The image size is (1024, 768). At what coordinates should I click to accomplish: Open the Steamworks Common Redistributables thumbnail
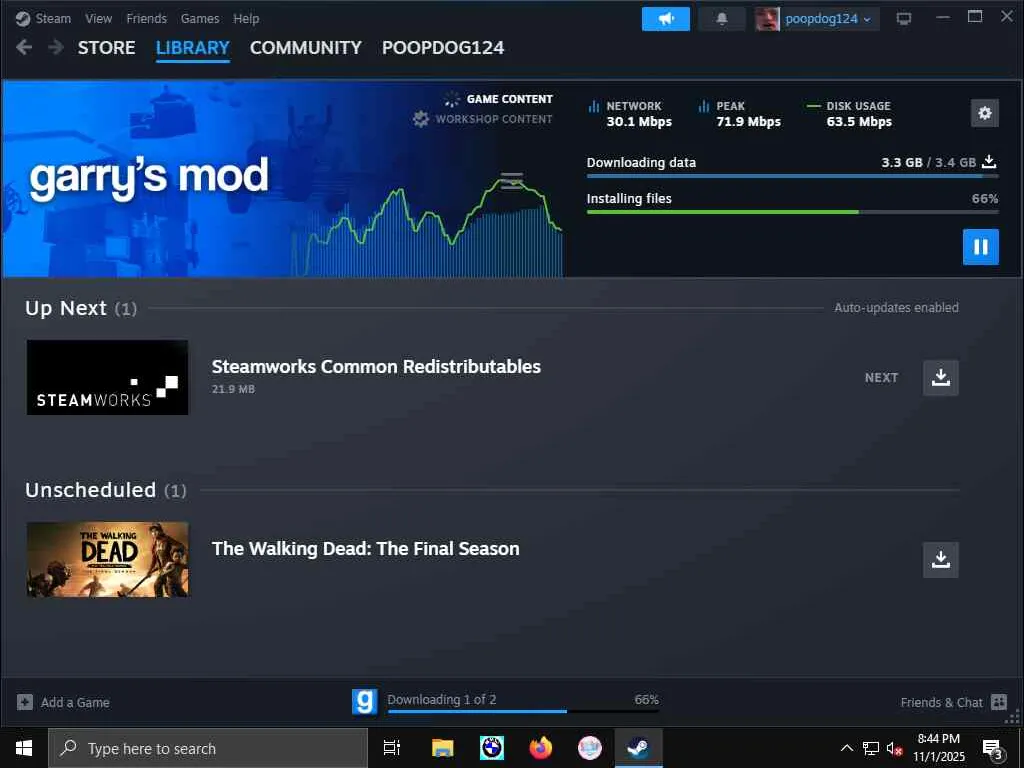pos(108,377)
